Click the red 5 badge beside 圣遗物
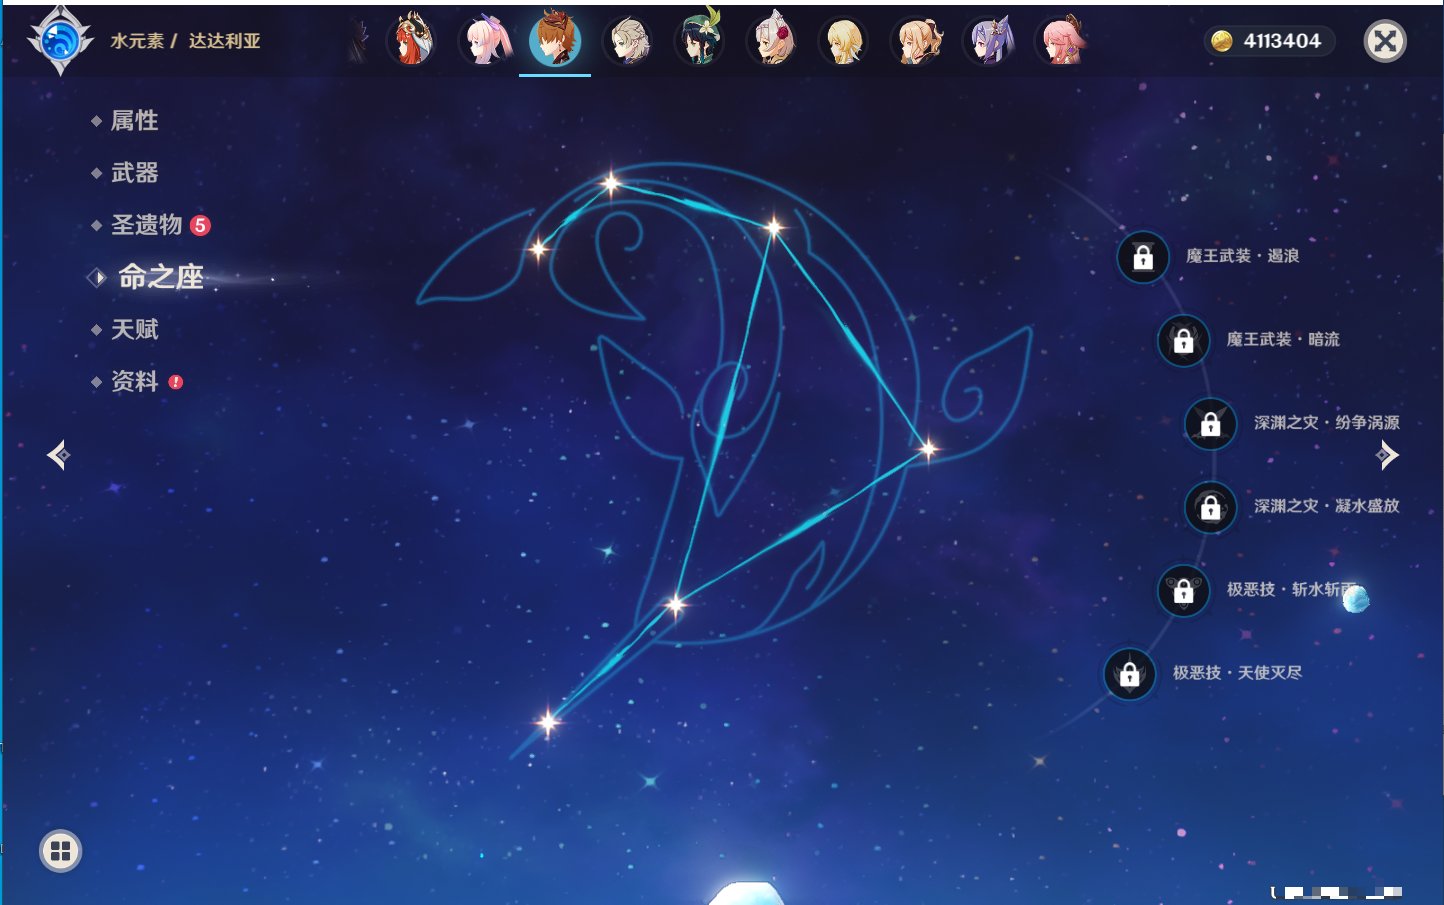This screenshot has width=1444, height=905. coord(200,225)
